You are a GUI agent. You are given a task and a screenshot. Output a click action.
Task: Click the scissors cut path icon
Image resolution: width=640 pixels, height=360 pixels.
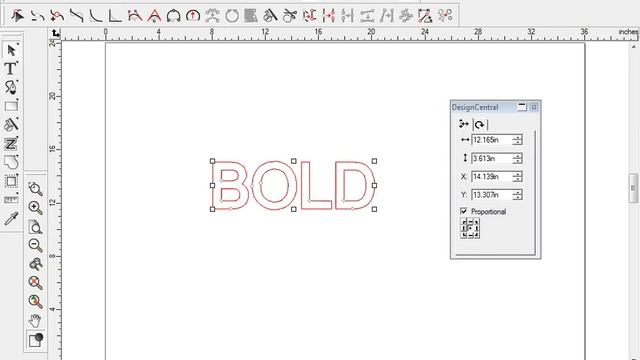pyautogui.click(x=289, y=16)
